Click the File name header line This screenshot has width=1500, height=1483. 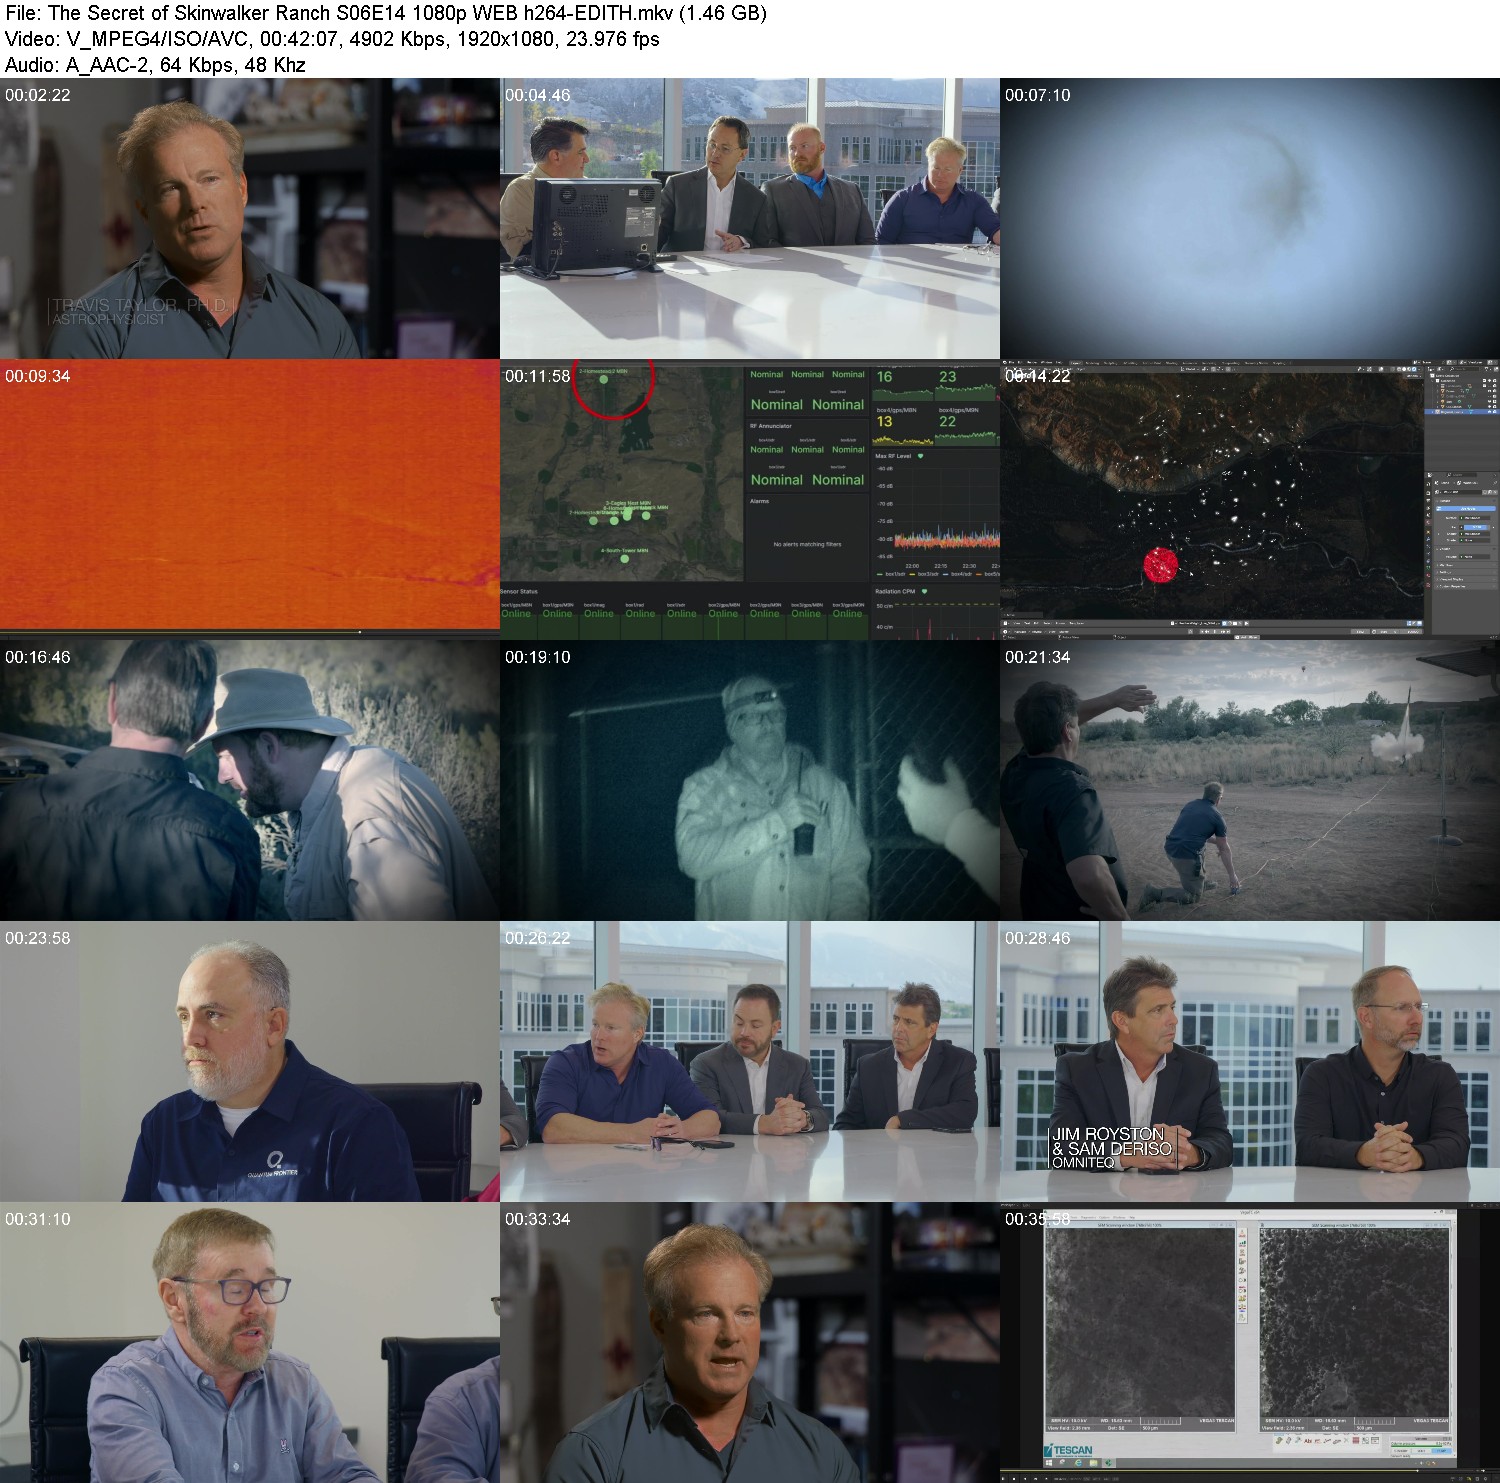386,13
